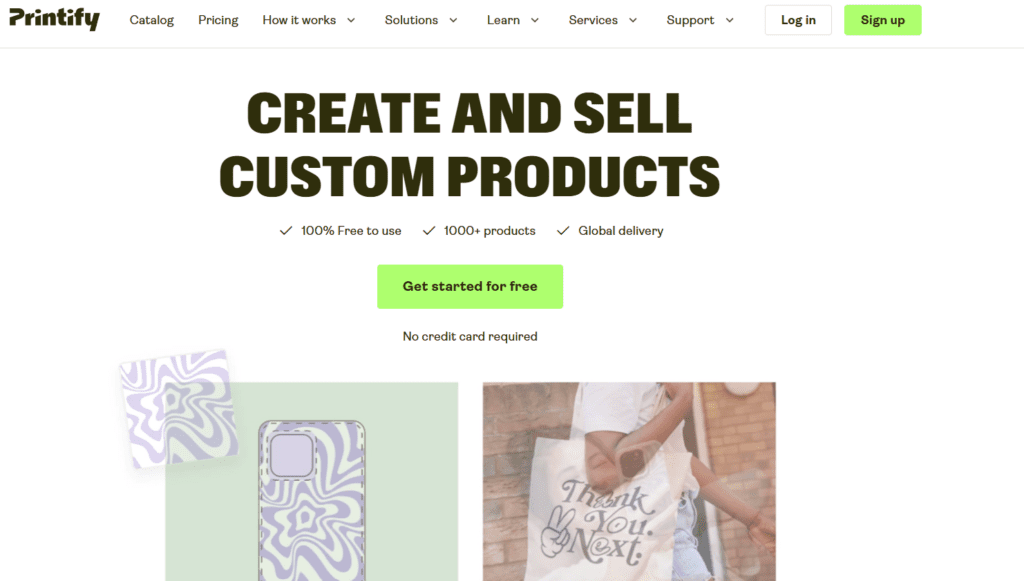The image size is (1024, 581).
Task: Expand the How it works chevron
Action: (351, 20)
